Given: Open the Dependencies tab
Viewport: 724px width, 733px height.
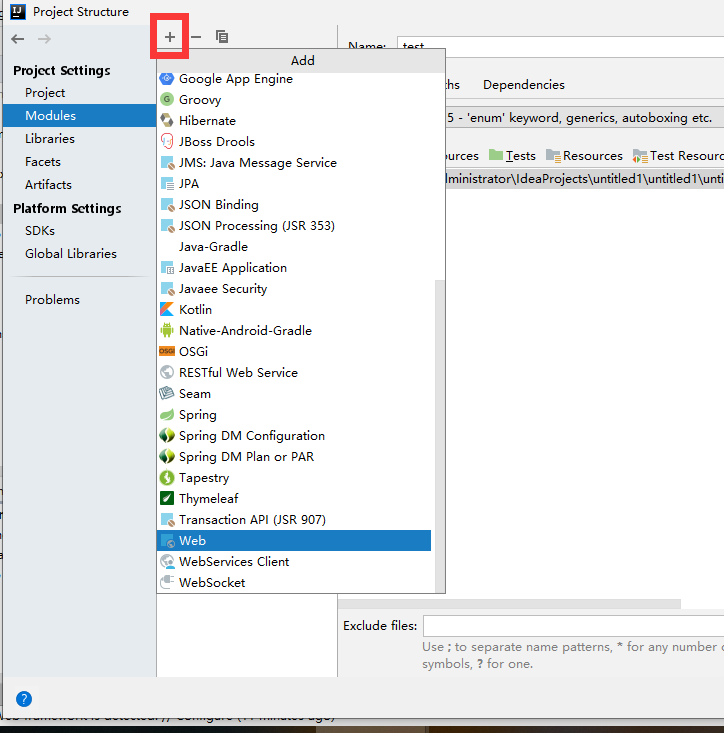Looking at the screenshot, I should (523, 85).
